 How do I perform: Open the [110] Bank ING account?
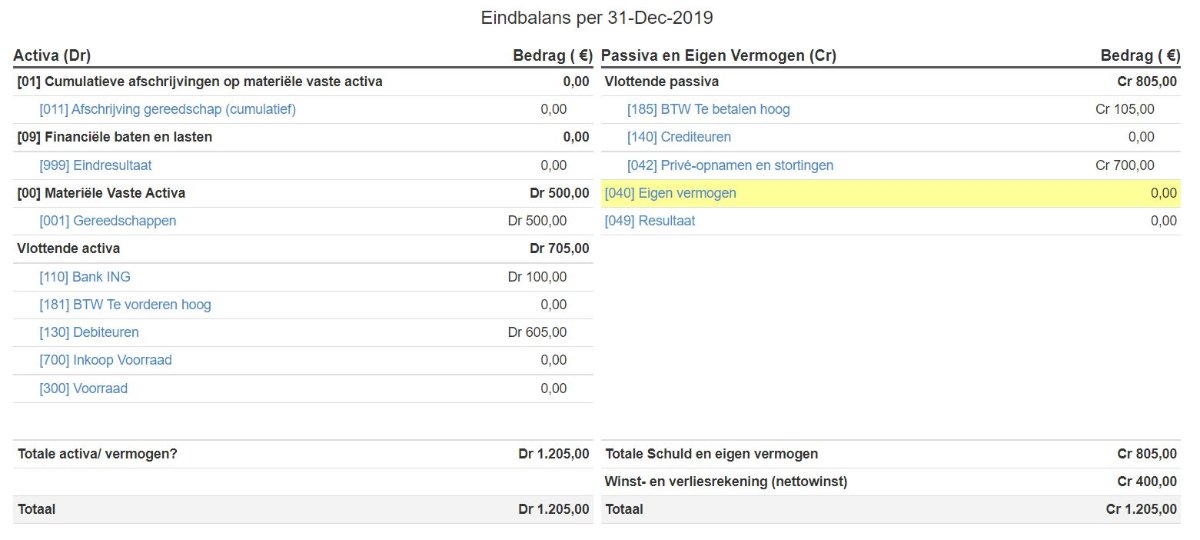pyautogui.click(x=85, y=277)
